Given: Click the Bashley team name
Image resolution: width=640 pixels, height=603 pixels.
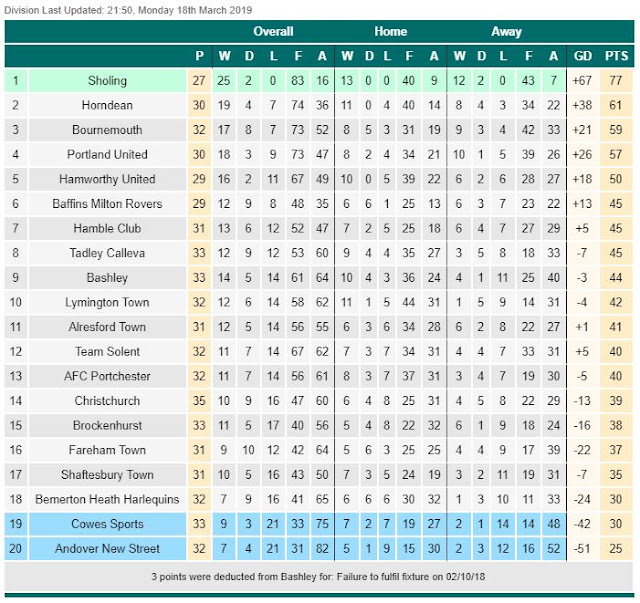Looking at the screenshot, I should tap(107, 278).
